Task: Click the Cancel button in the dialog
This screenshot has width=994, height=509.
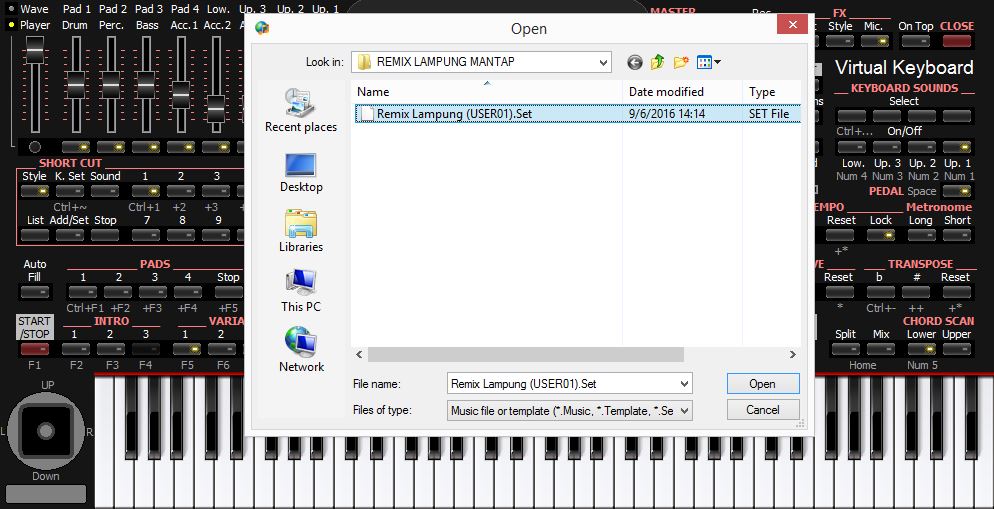Action: (763, 409)
